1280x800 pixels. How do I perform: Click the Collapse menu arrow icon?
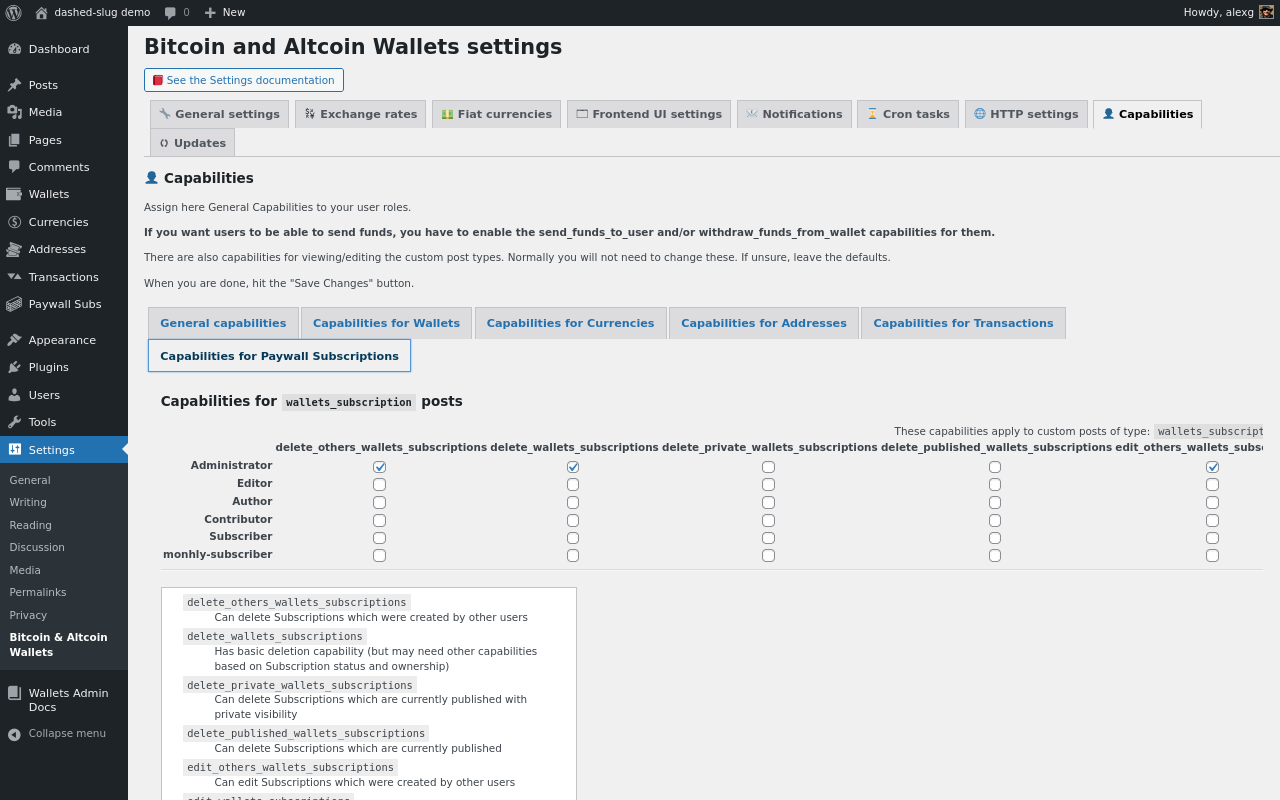point(14,734)
